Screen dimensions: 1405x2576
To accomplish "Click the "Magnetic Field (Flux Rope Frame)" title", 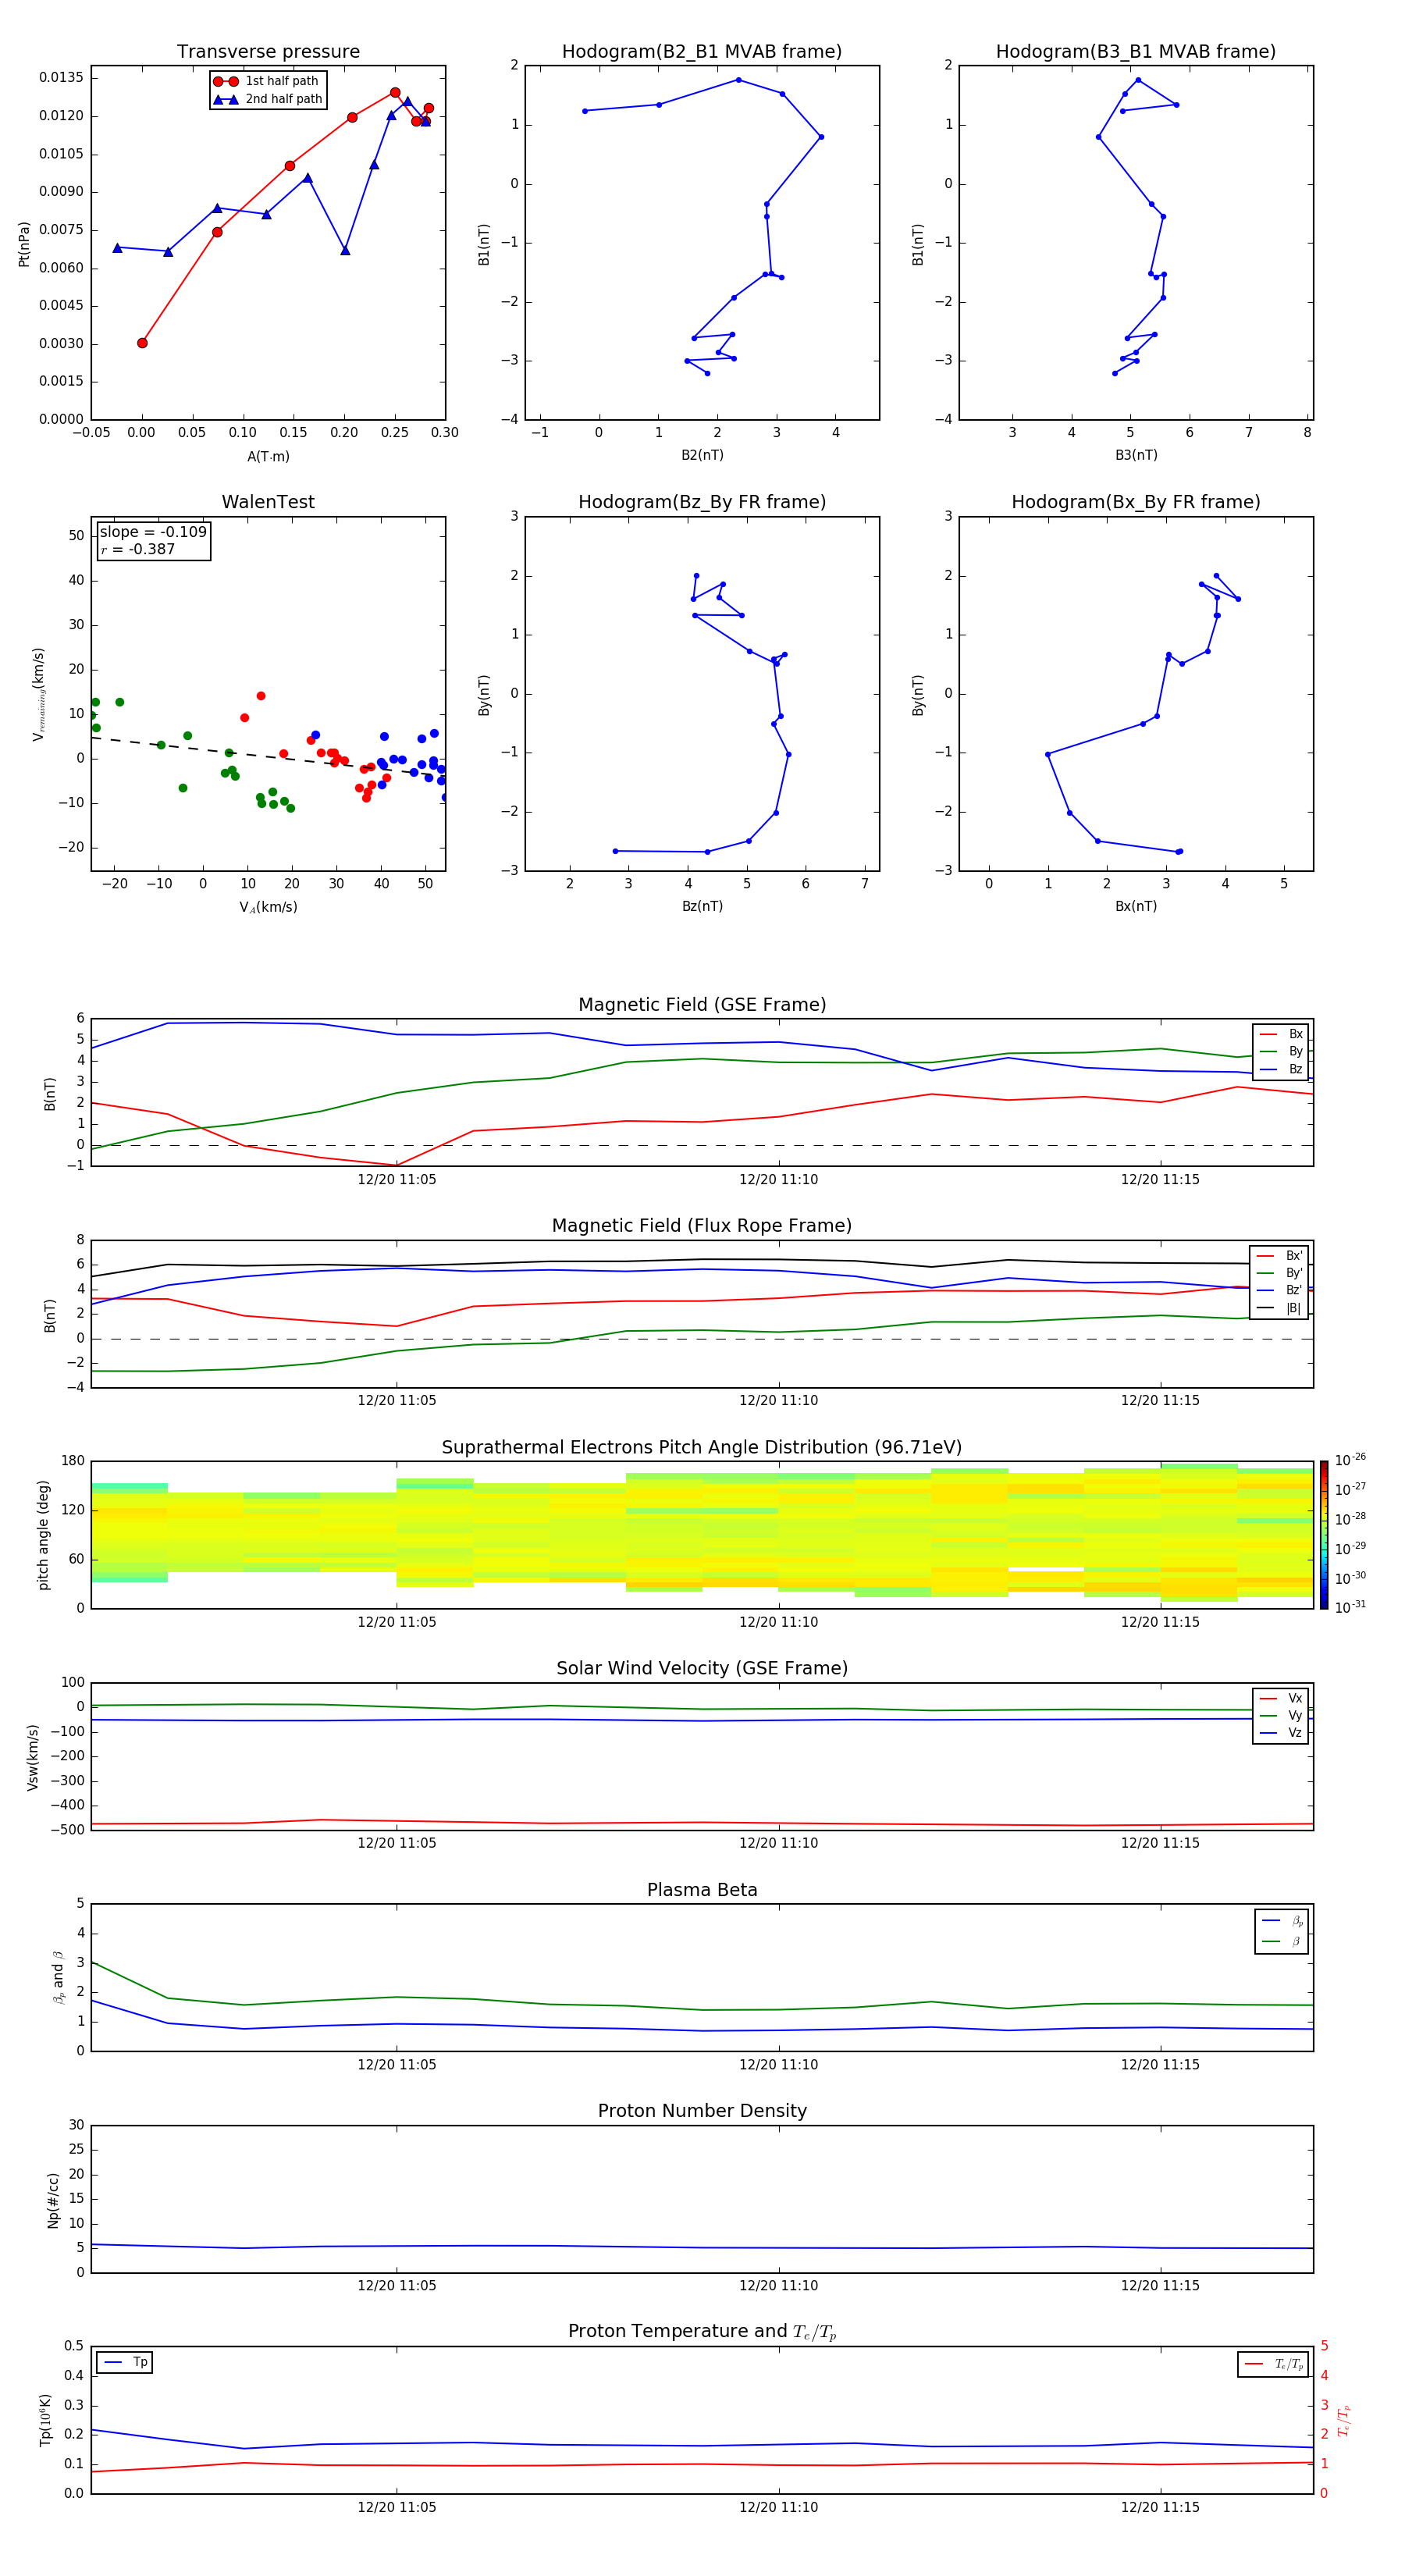I will click(x=702, y=1226).
